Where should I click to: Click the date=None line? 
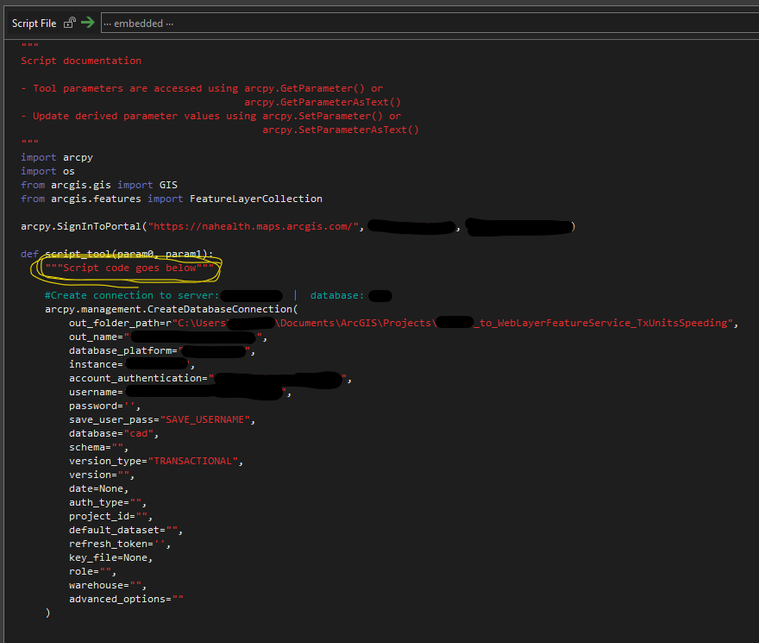pos(99,489)
